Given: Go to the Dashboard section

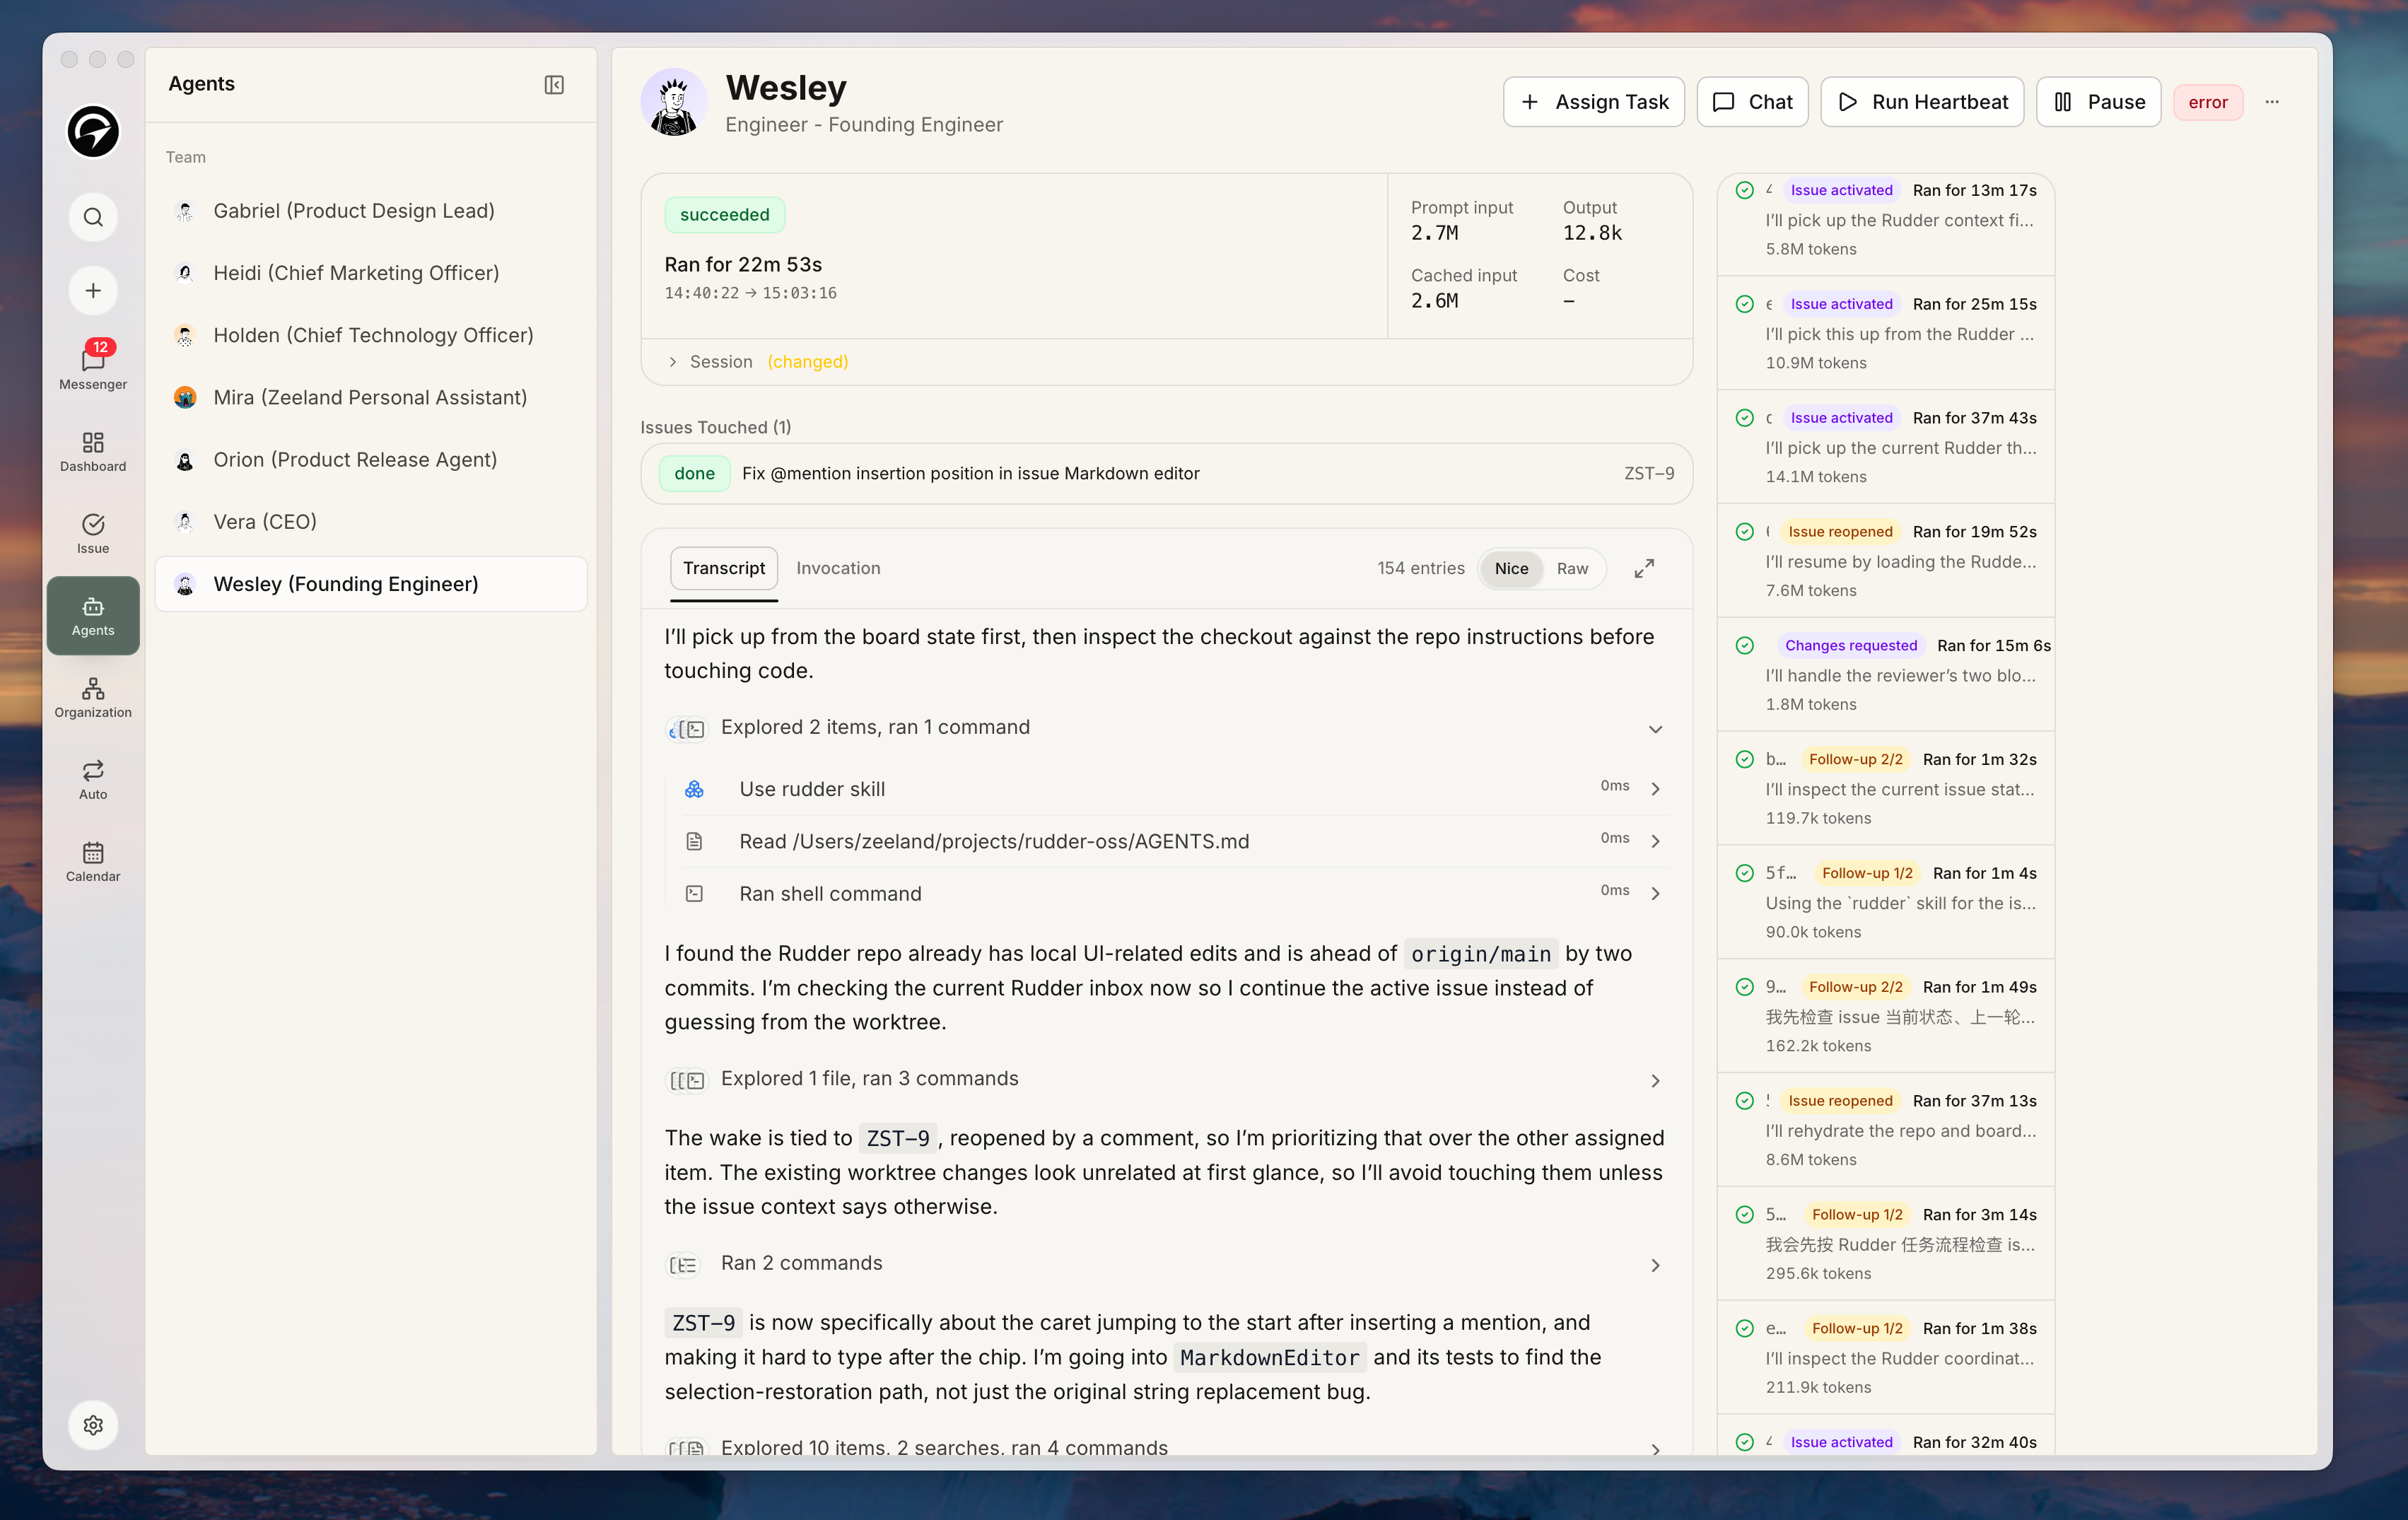Looking at the screenshot, I should (x=93, y=452).
